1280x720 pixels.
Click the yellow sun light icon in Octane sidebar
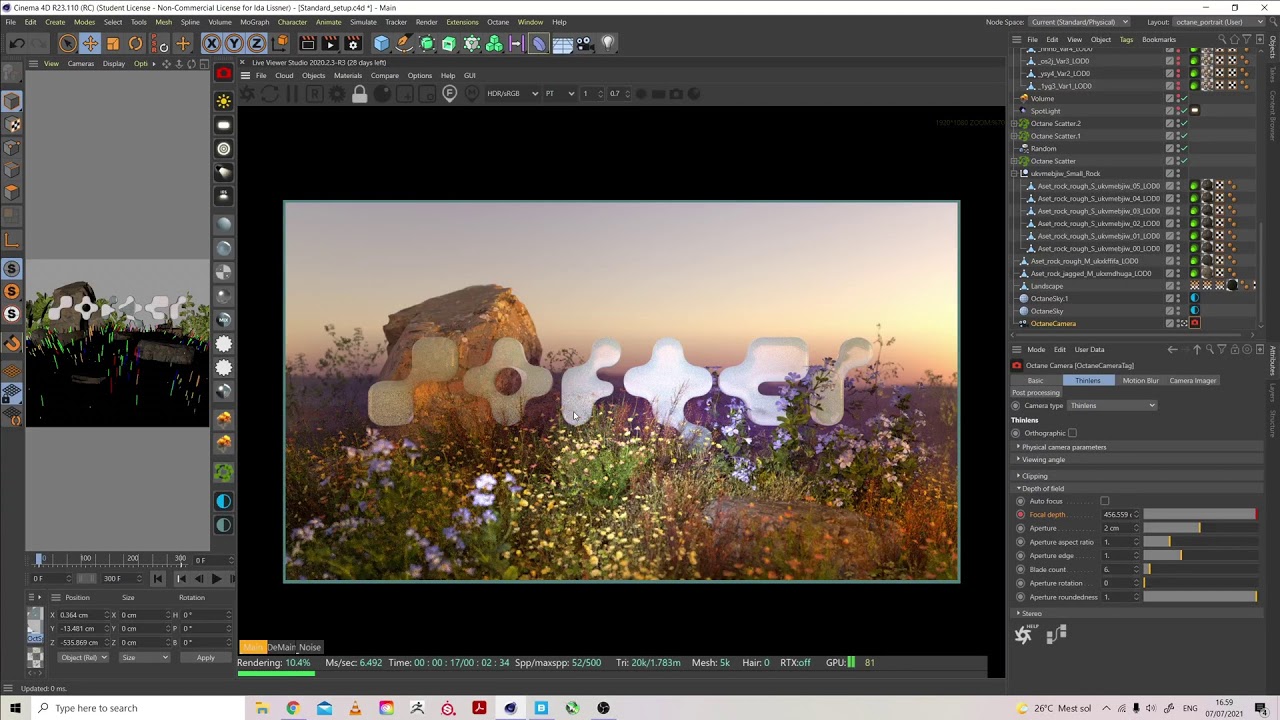coord(224,101)
